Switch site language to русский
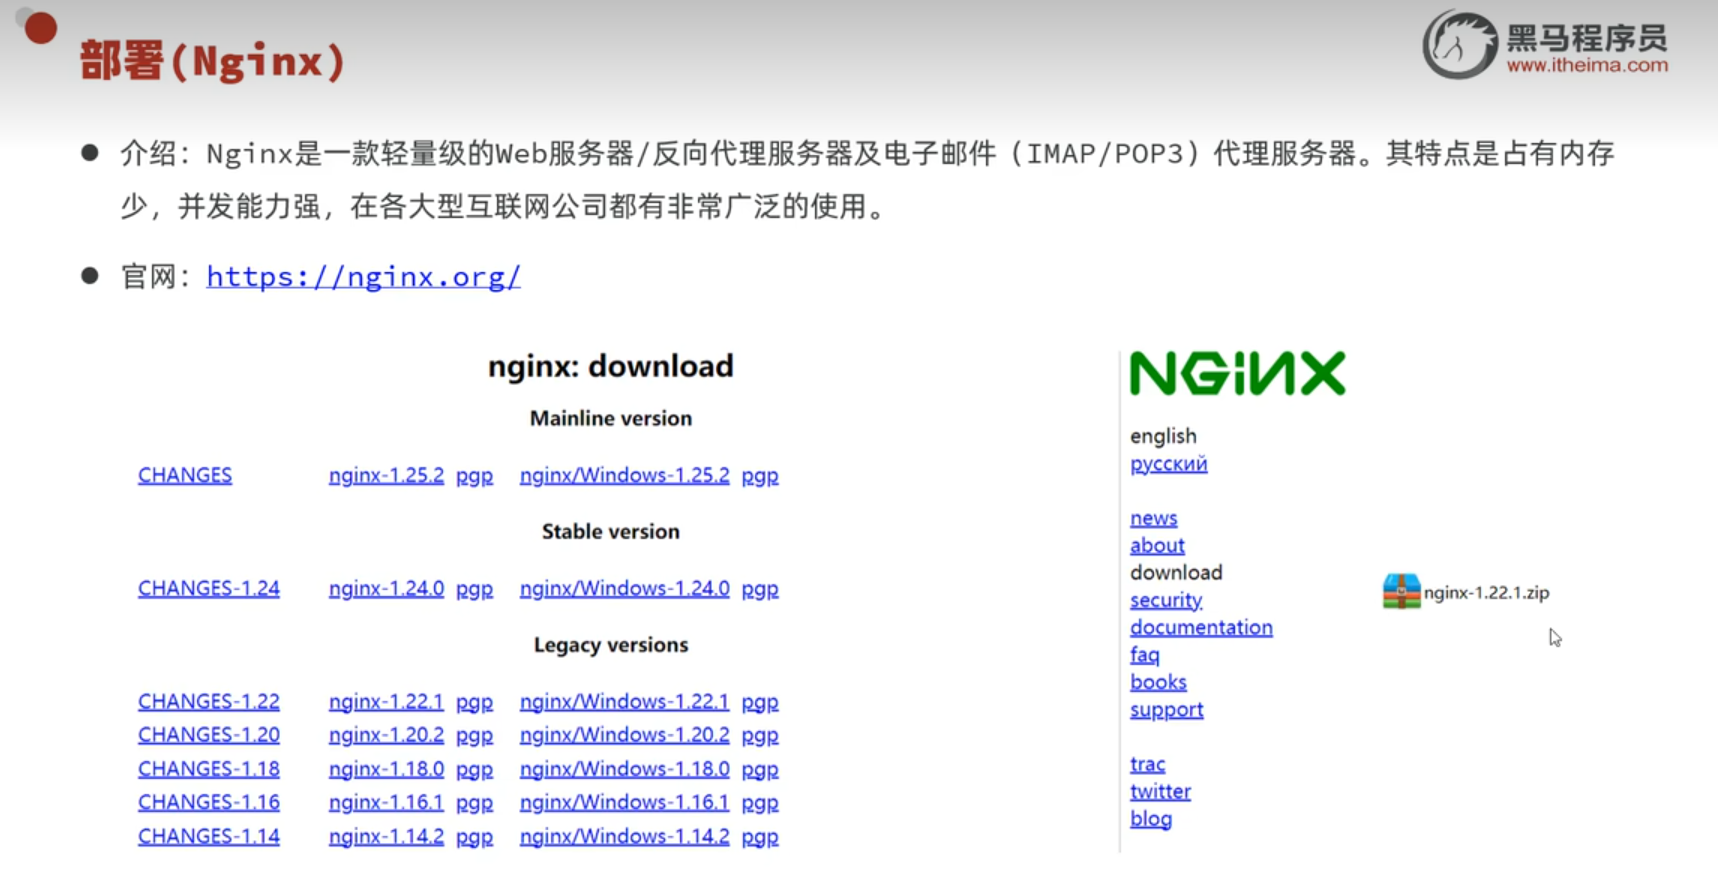Image resolution: width=1718 pixels, height=895 pixels. pyautogui.click(x=1168, y=464)
